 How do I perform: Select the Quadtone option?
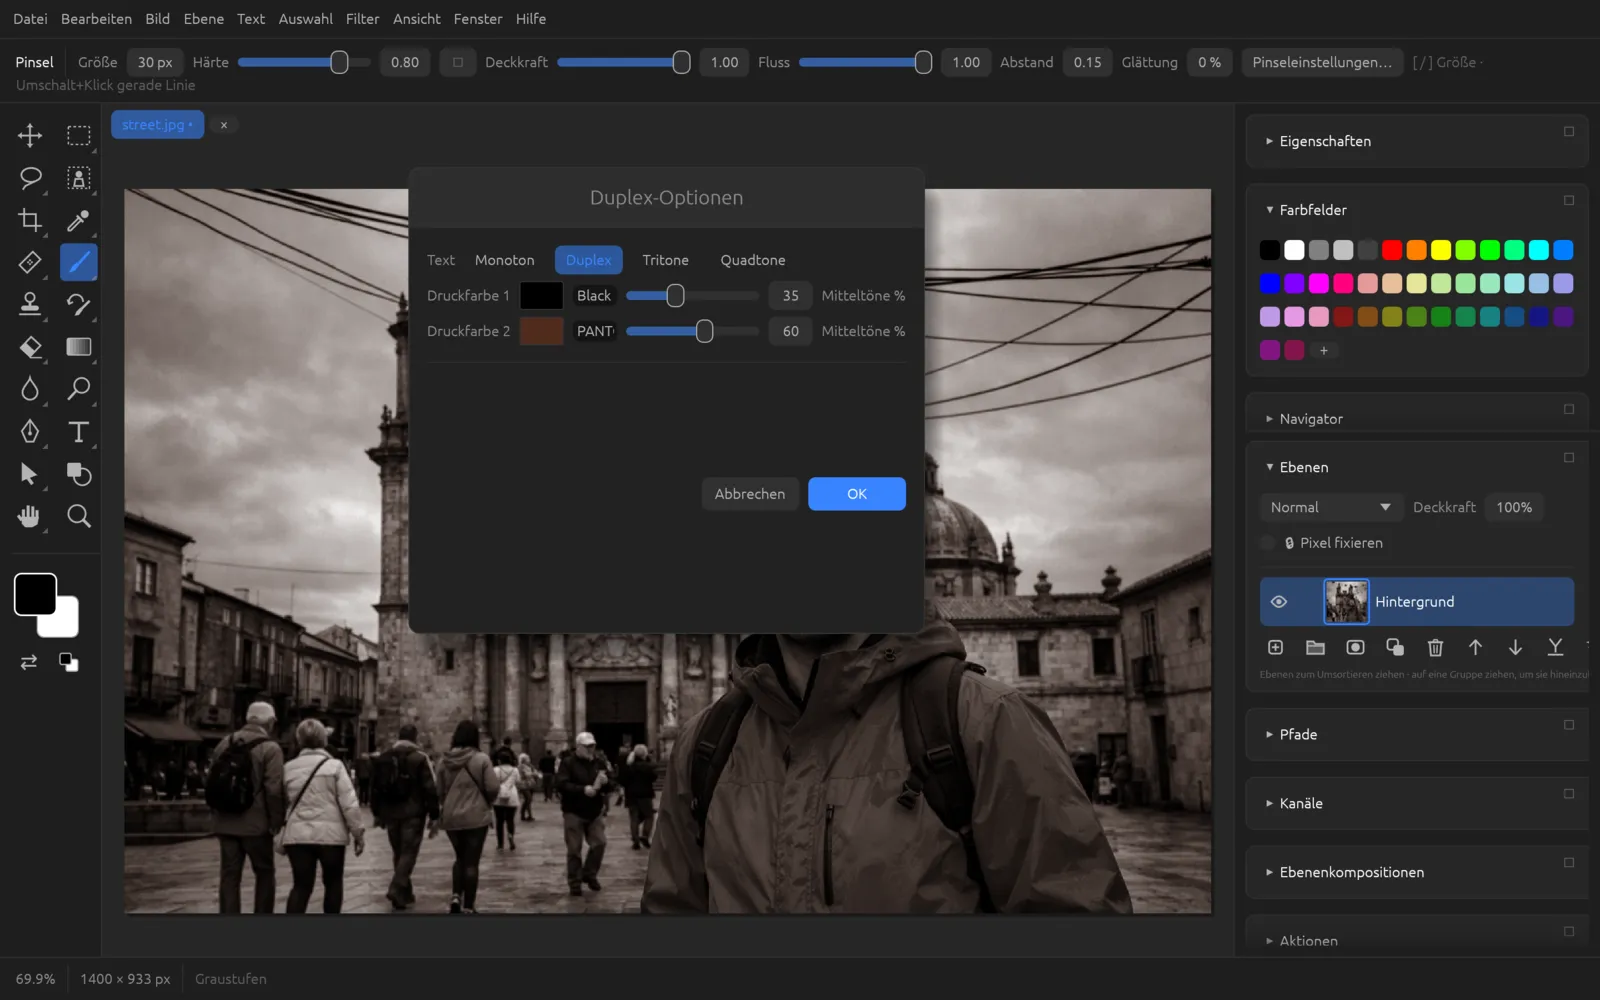click(x=753, y=260)
